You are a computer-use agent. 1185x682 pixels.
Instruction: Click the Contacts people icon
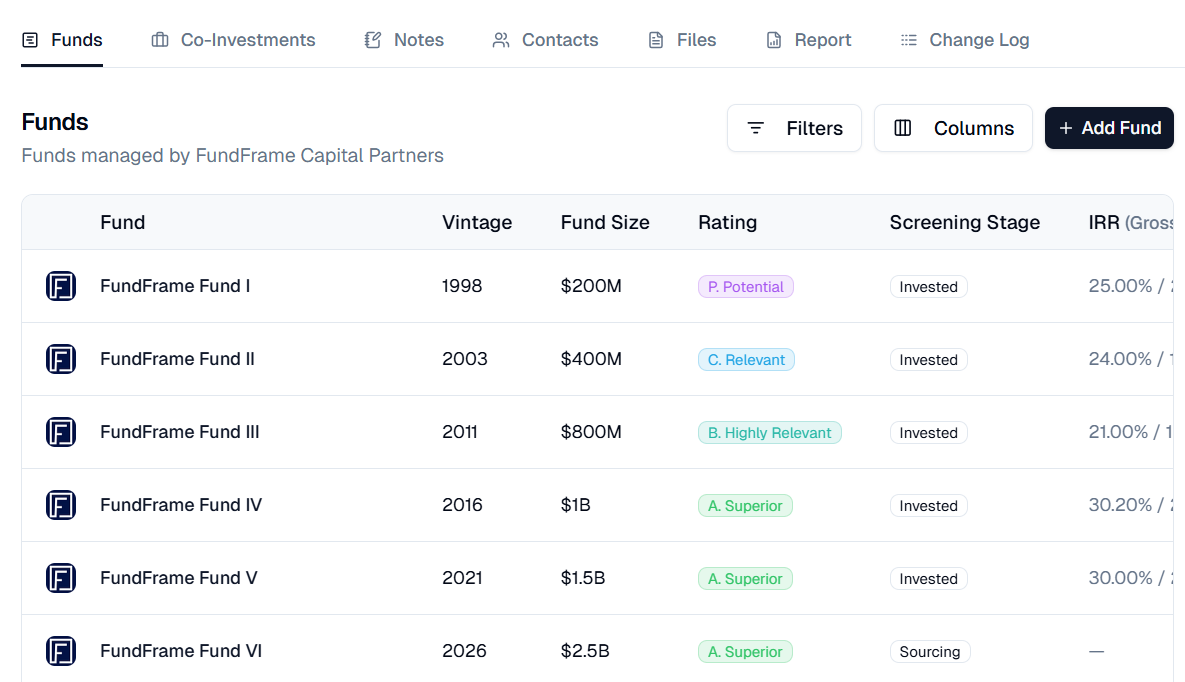tap(501, 40)
